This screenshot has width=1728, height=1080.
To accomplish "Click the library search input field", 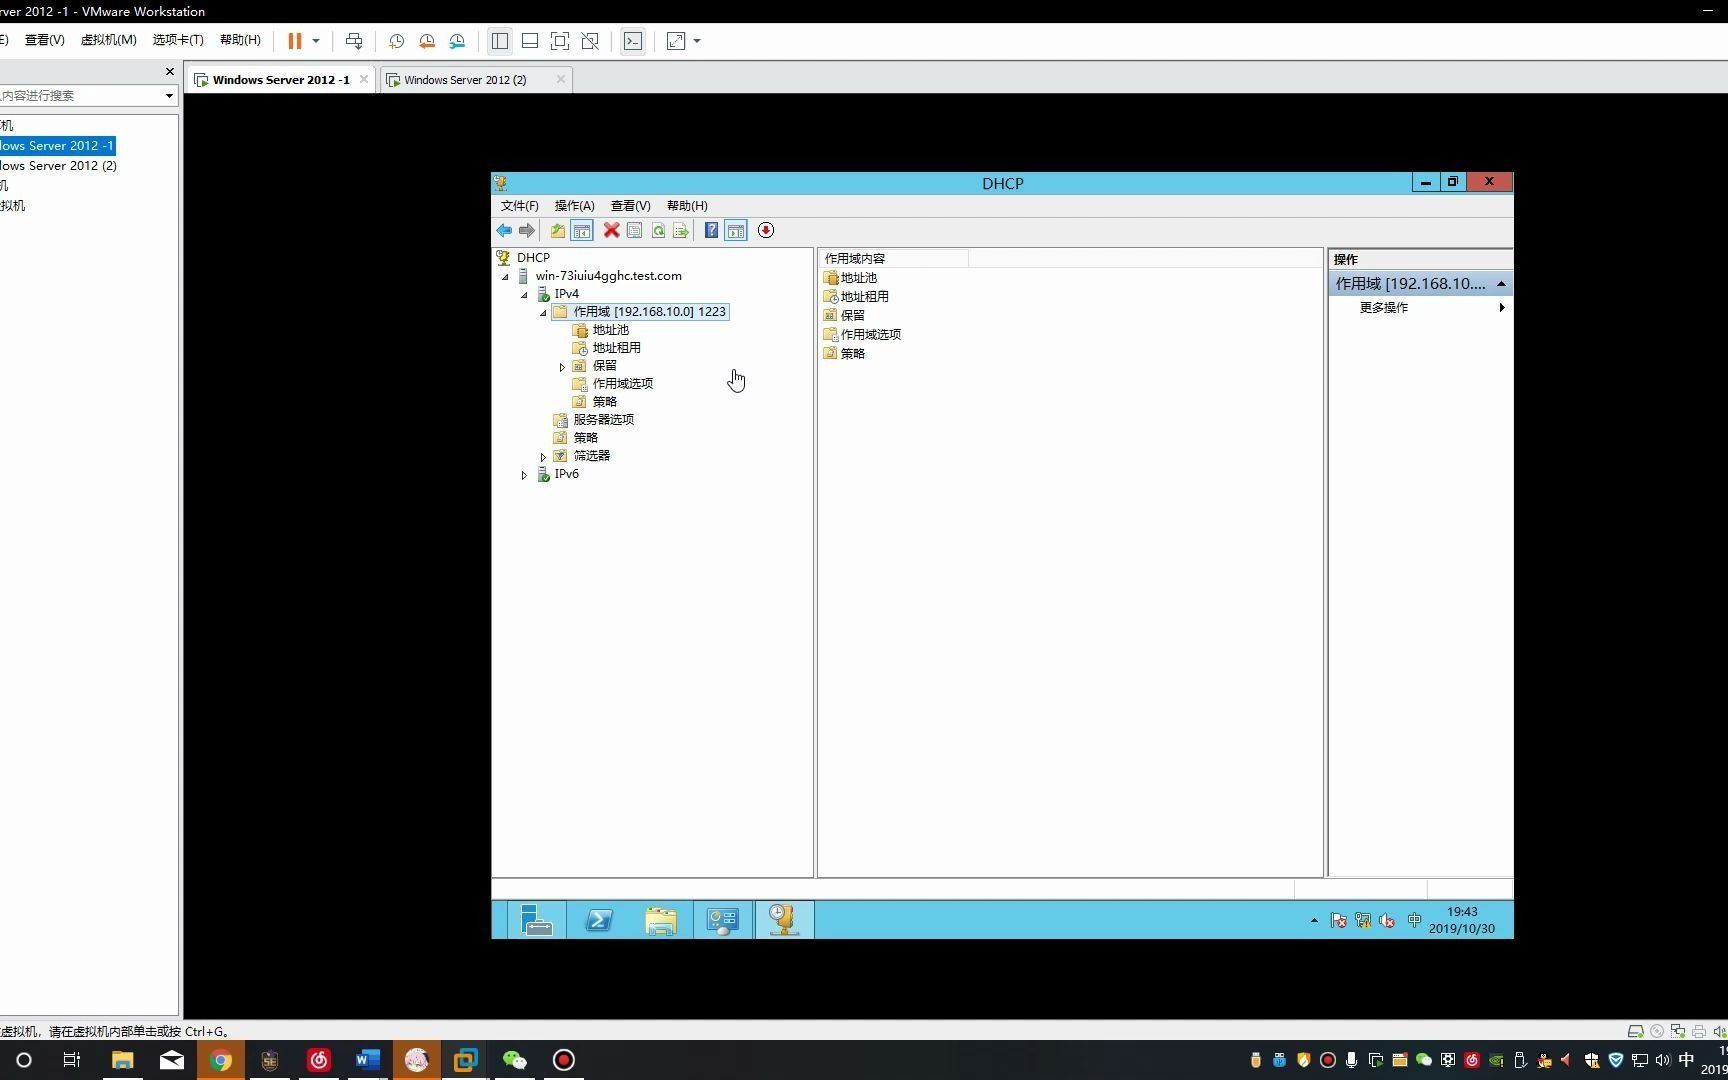I will pos(80,96).
